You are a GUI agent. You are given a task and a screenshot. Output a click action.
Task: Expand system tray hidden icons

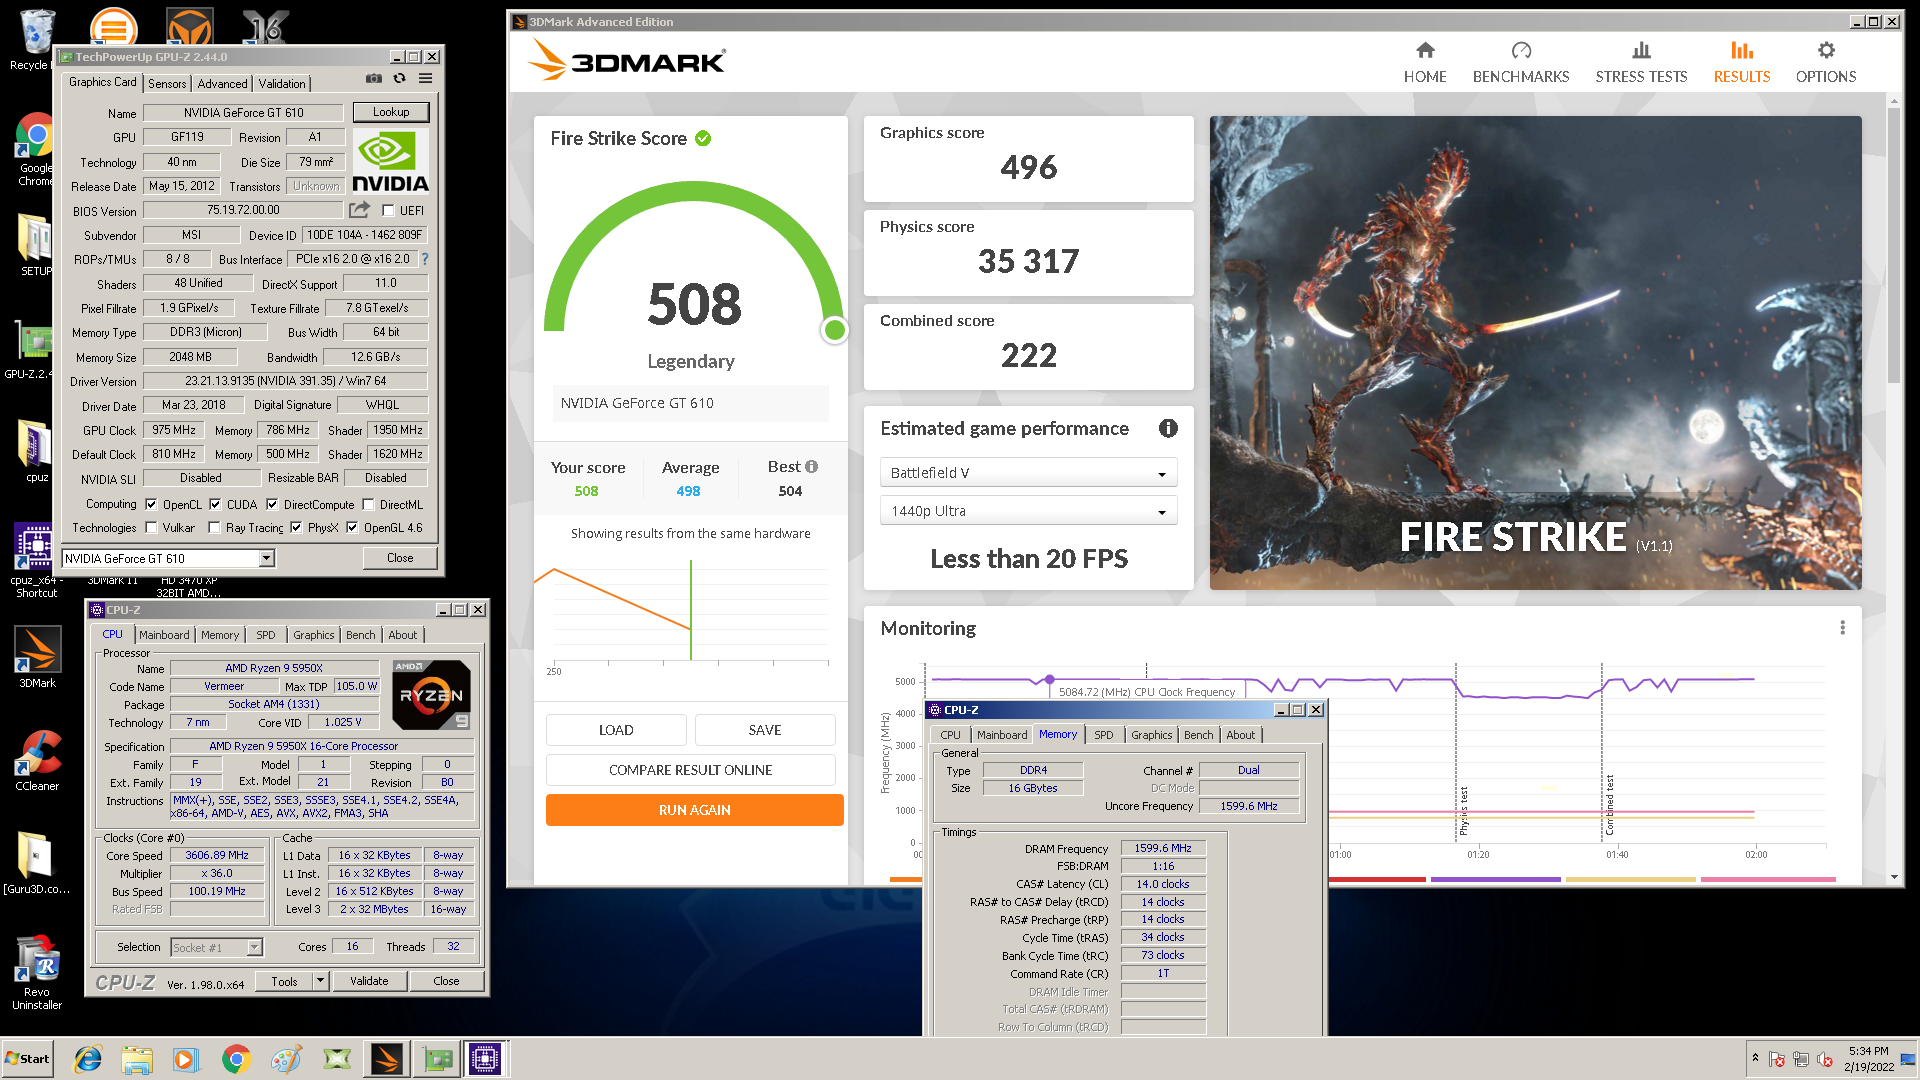point(1755,1058)
